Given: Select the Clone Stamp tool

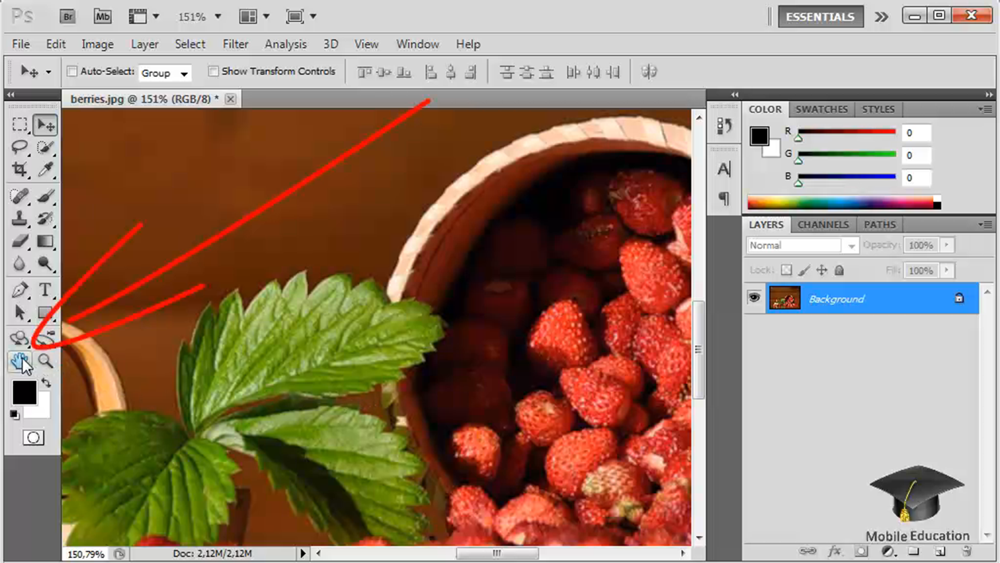Looking at the screenshot, I should pyautogui.click(x=20, y=218).
